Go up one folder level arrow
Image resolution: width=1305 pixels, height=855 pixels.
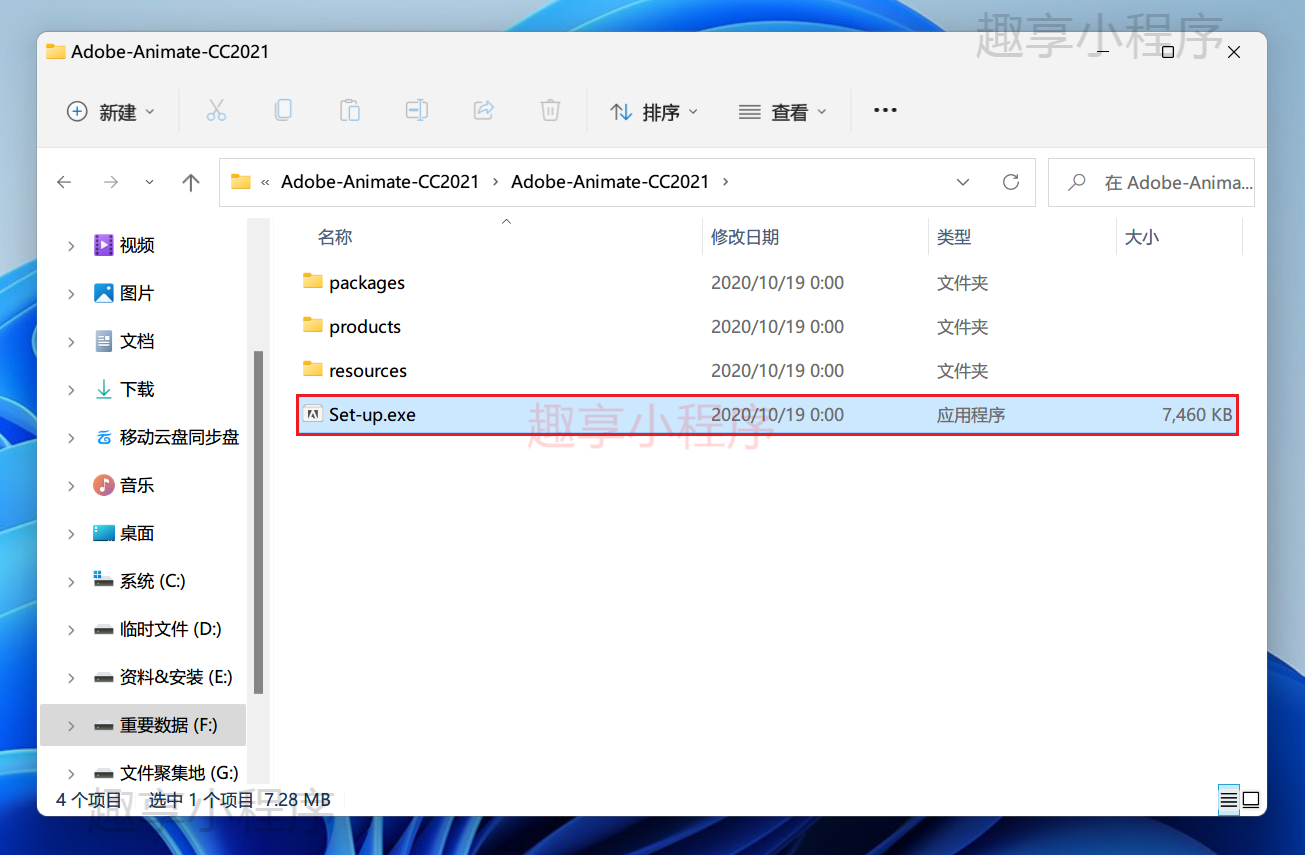(x=191, y=182)
